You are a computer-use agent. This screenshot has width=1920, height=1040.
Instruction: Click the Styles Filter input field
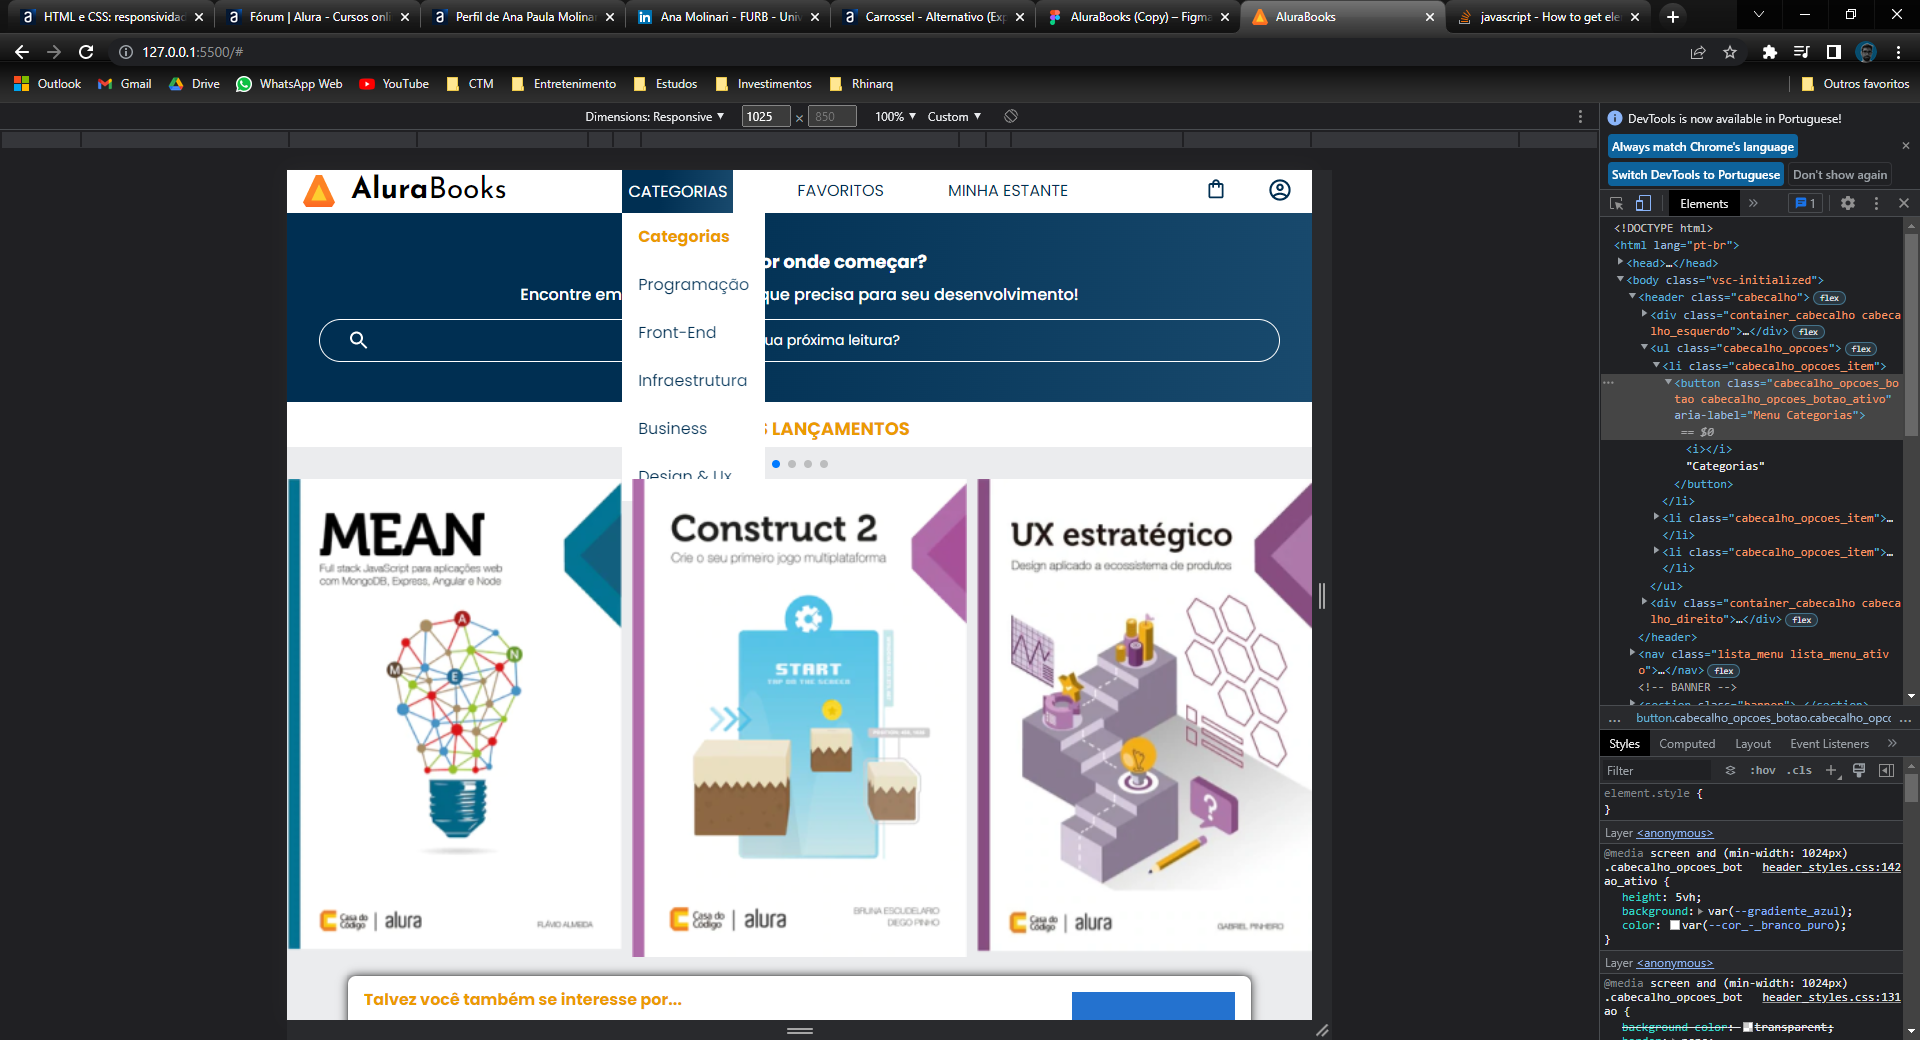click(x=1657, y=770)
